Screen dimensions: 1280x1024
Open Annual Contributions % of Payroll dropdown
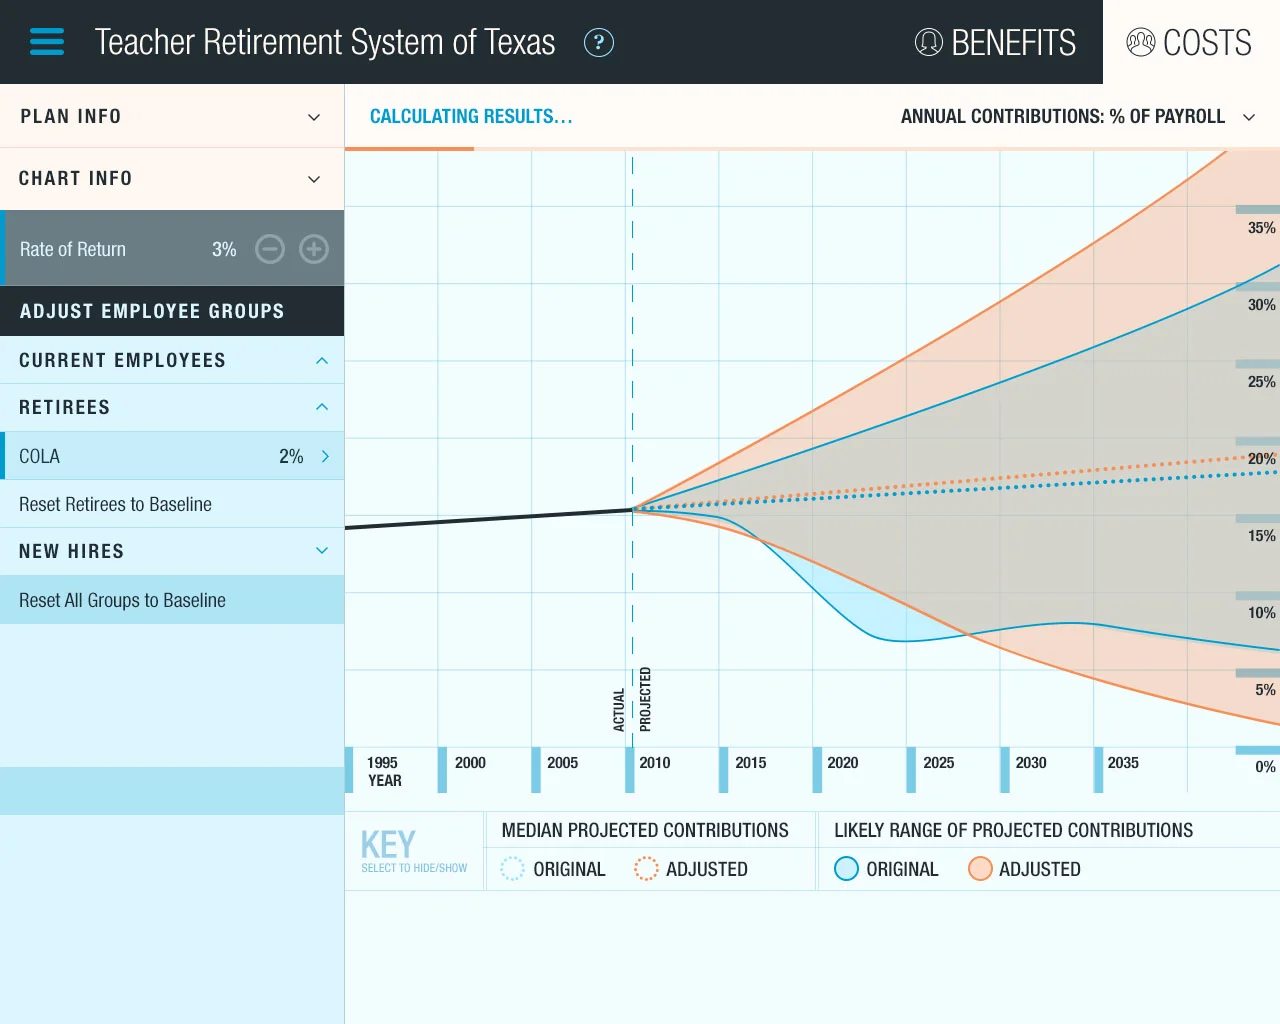click(1077, 116)
